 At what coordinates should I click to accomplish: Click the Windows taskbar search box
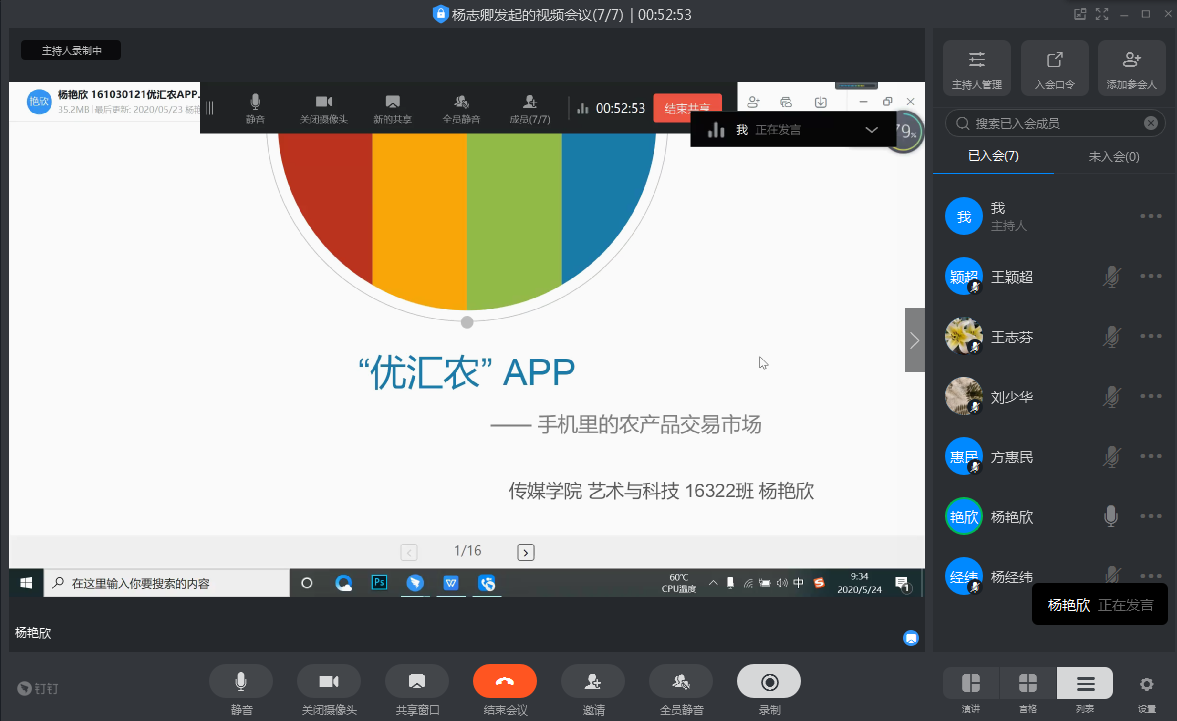tap(167, 583)
